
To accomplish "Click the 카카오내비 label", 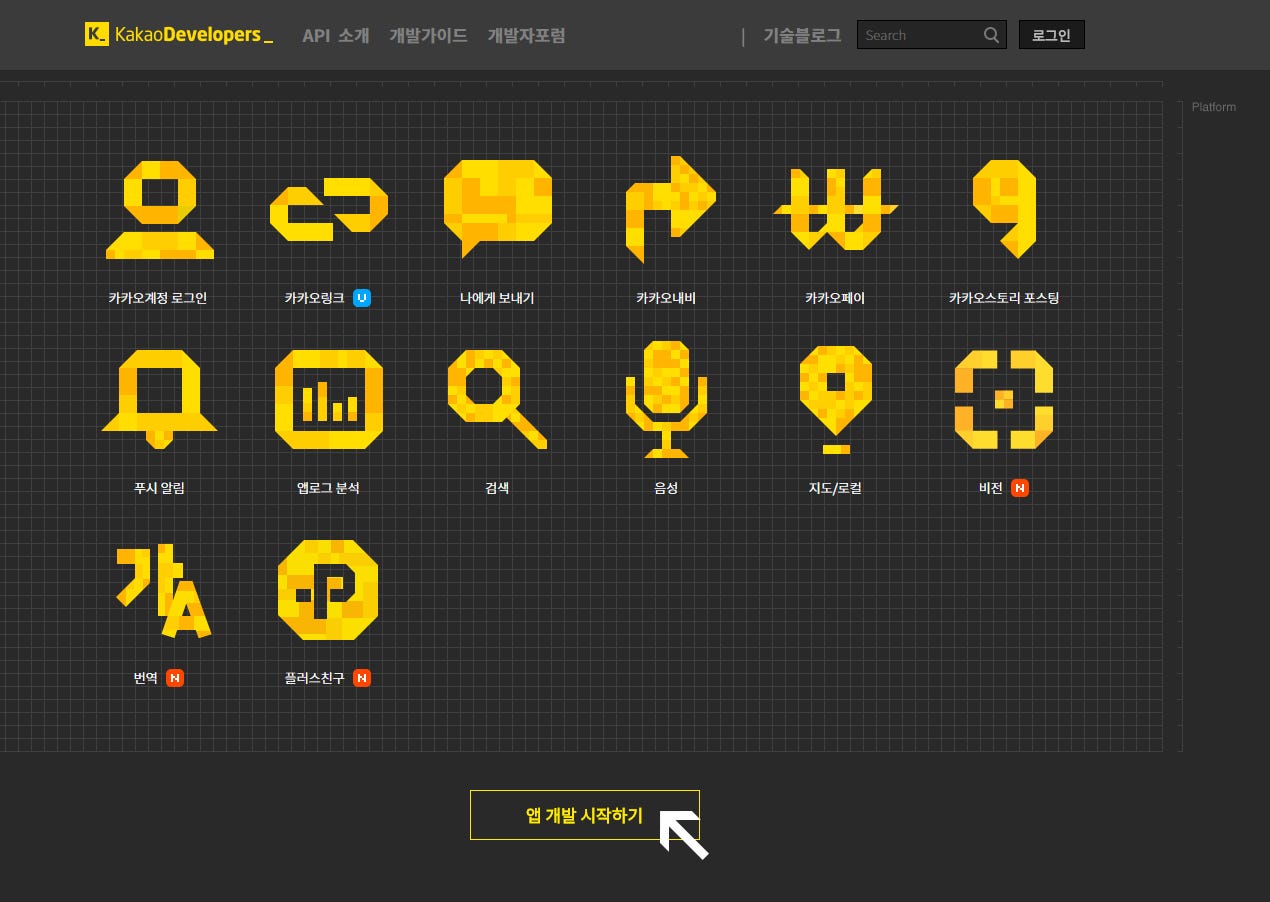I will 666,298.
